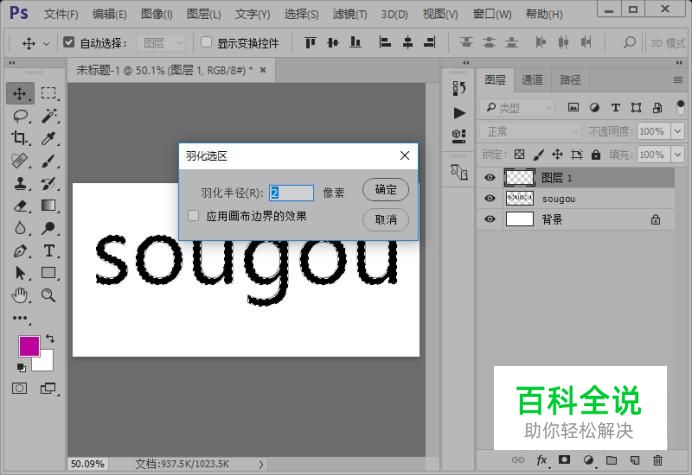Select the Eyedropper tool

coord(49,138)
